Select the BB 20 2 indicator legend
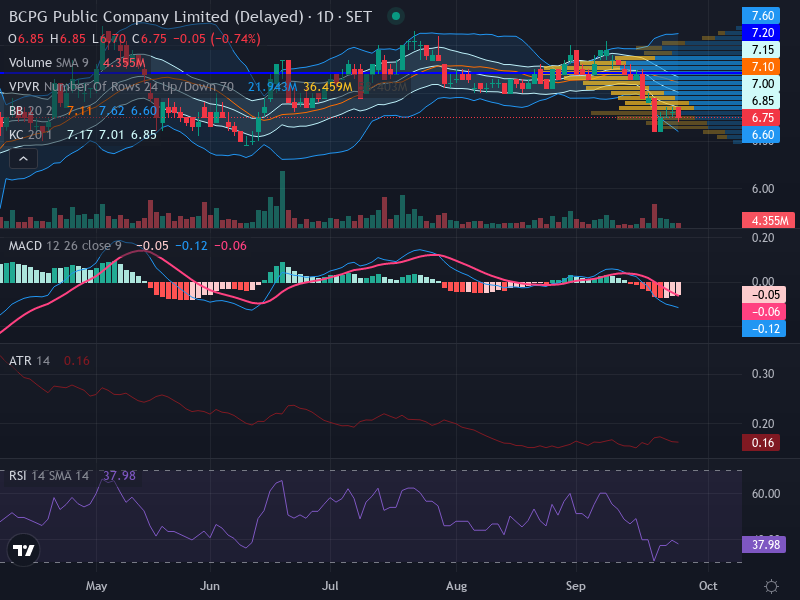This screenshot has height=600, width=800. tap(83, 111)
